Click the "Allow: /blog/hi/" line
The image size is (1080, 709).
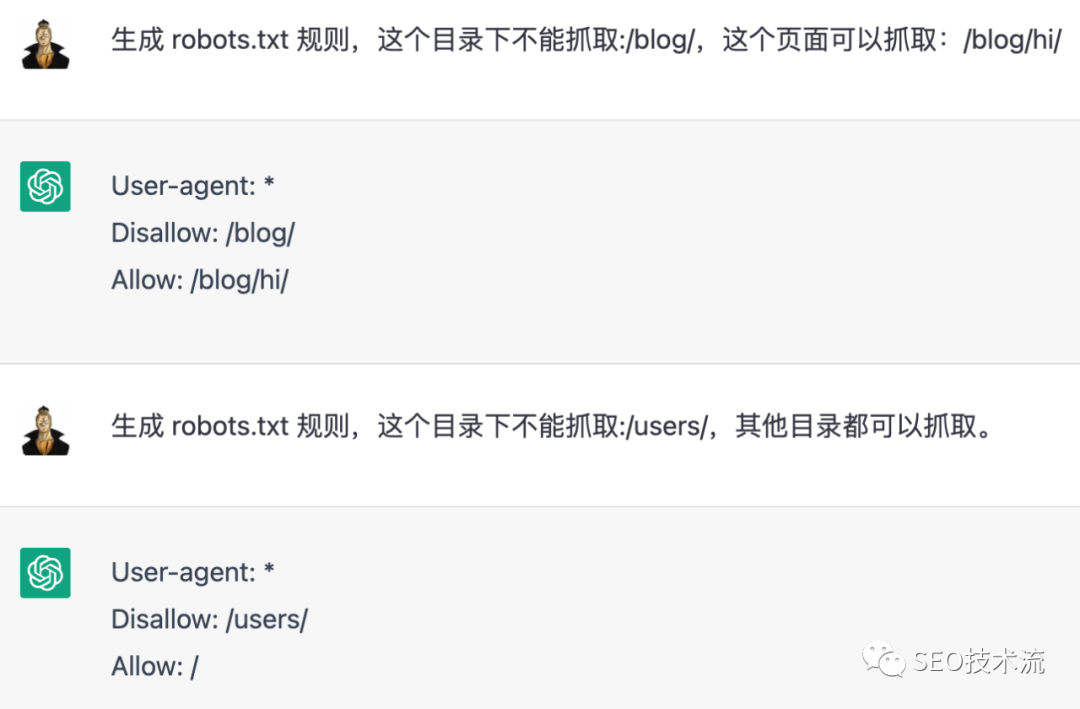200,280
